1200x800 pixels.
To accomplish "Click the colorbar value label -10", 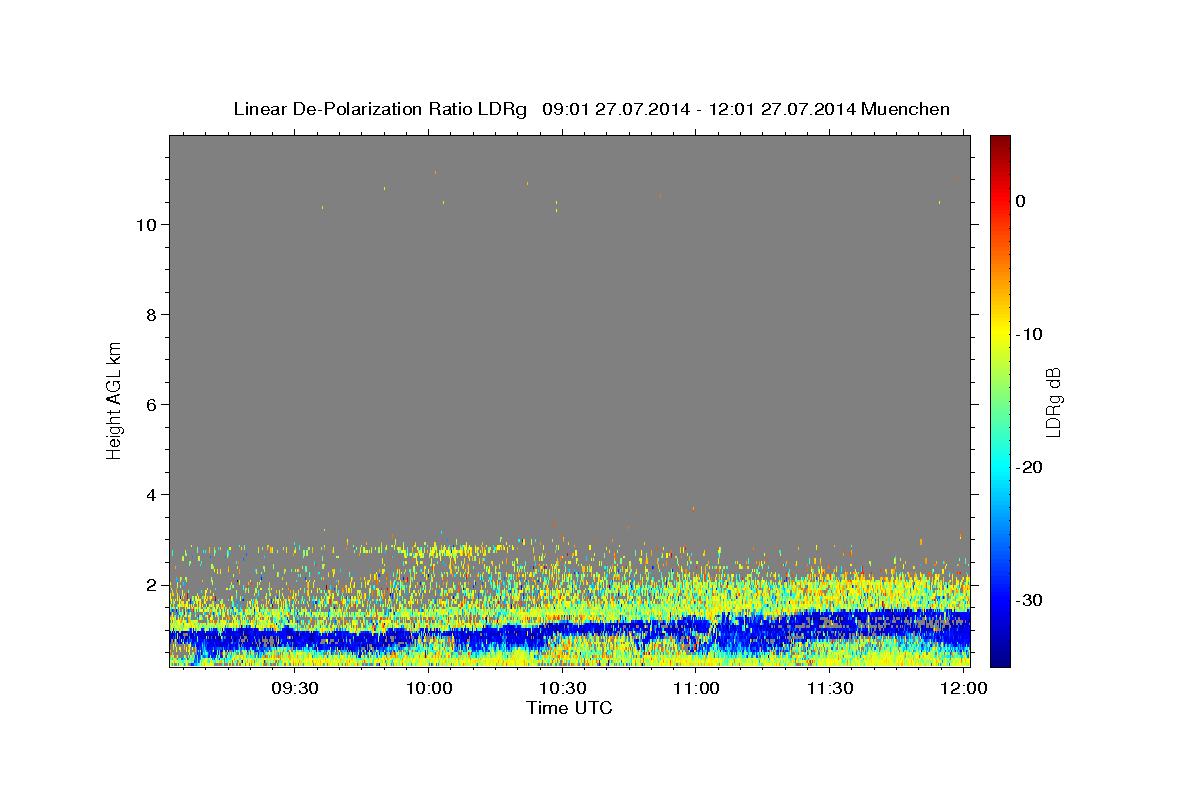I will coord(1030,334).
